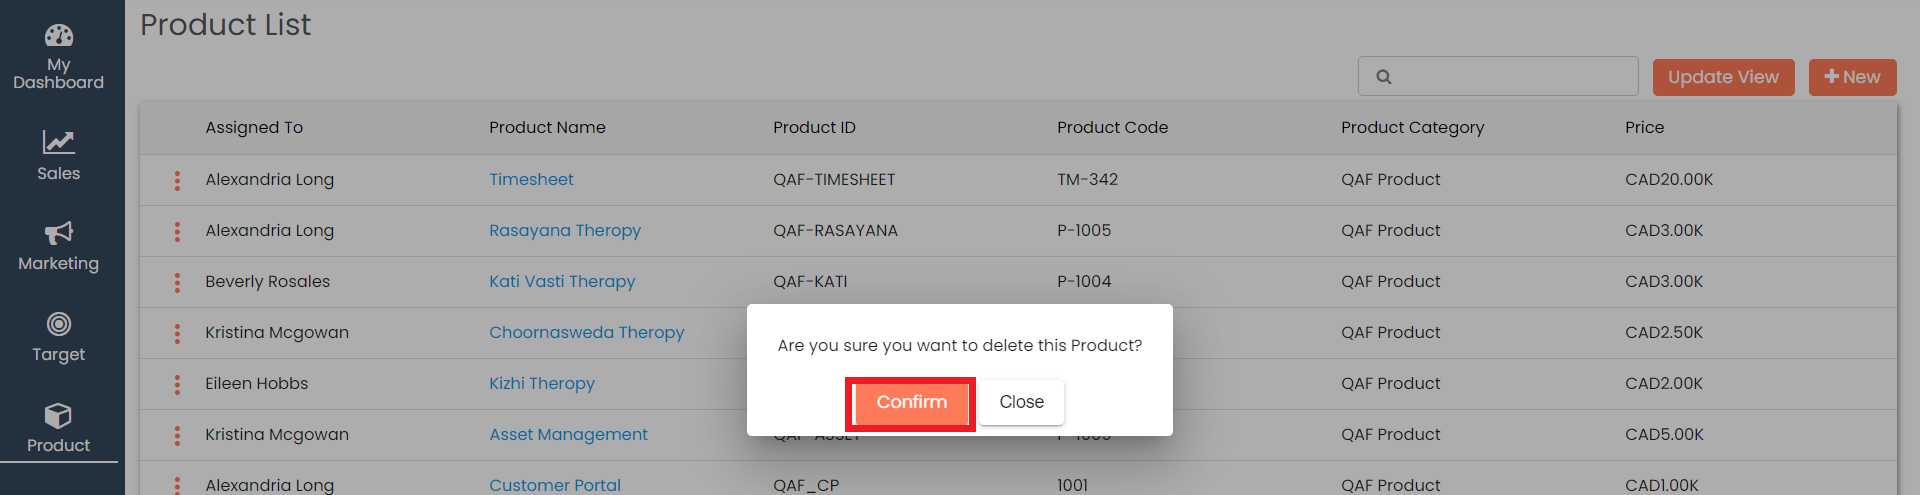
Task: Open the Timesheet product link
Action: [x=531, y=180]
